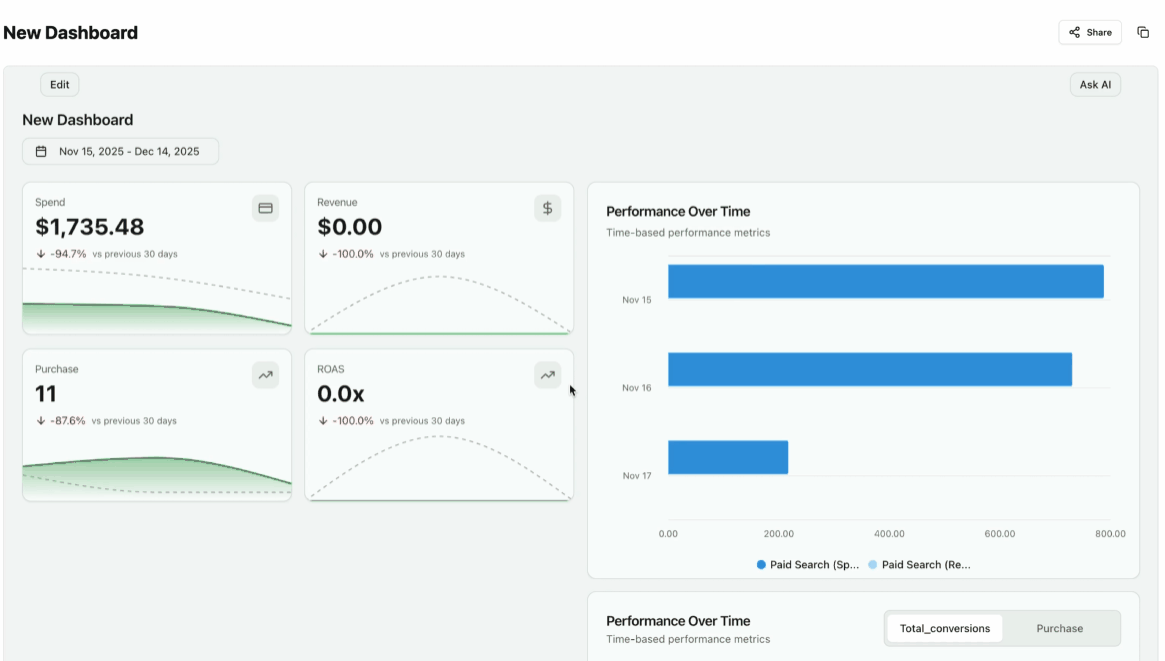Click the credit card icon on Spend card

pos(265,208)
